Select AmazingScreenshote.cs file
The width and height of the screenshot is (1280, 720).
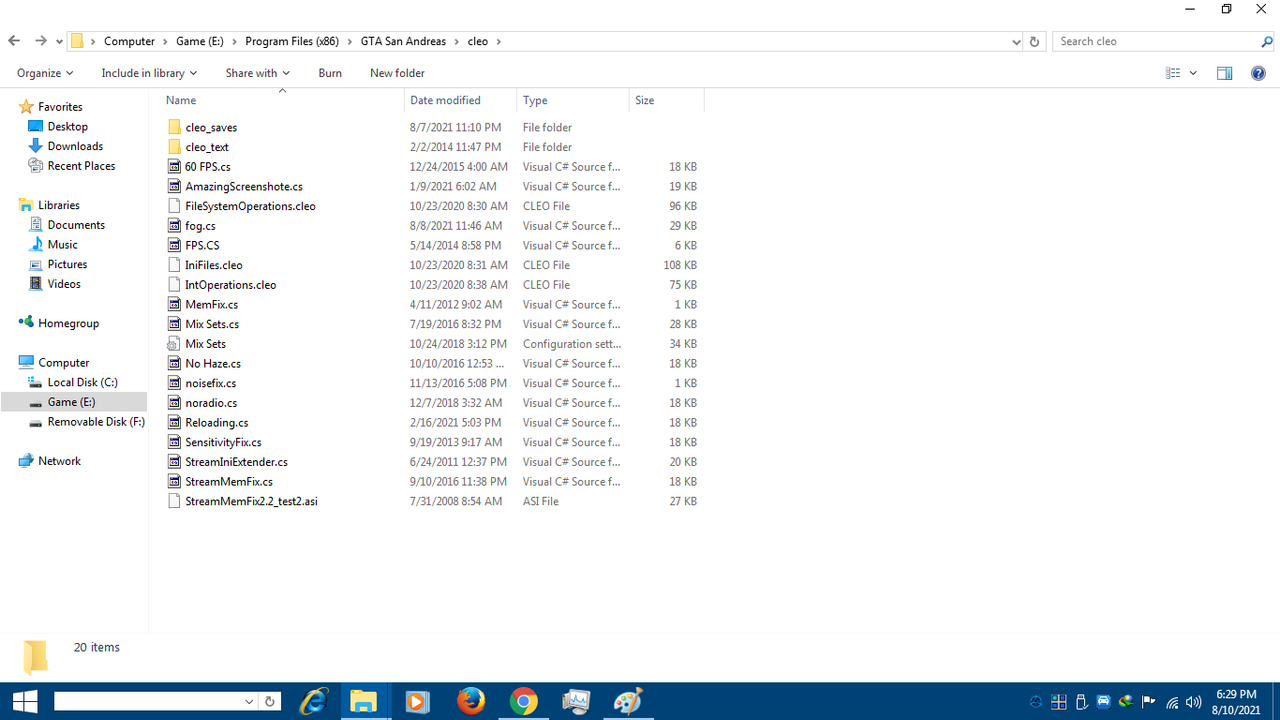(x=243, y=186)
